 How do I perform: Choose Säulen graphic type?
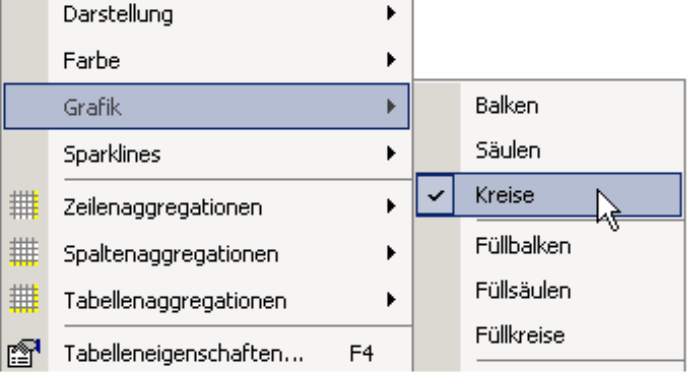(549, 150)
